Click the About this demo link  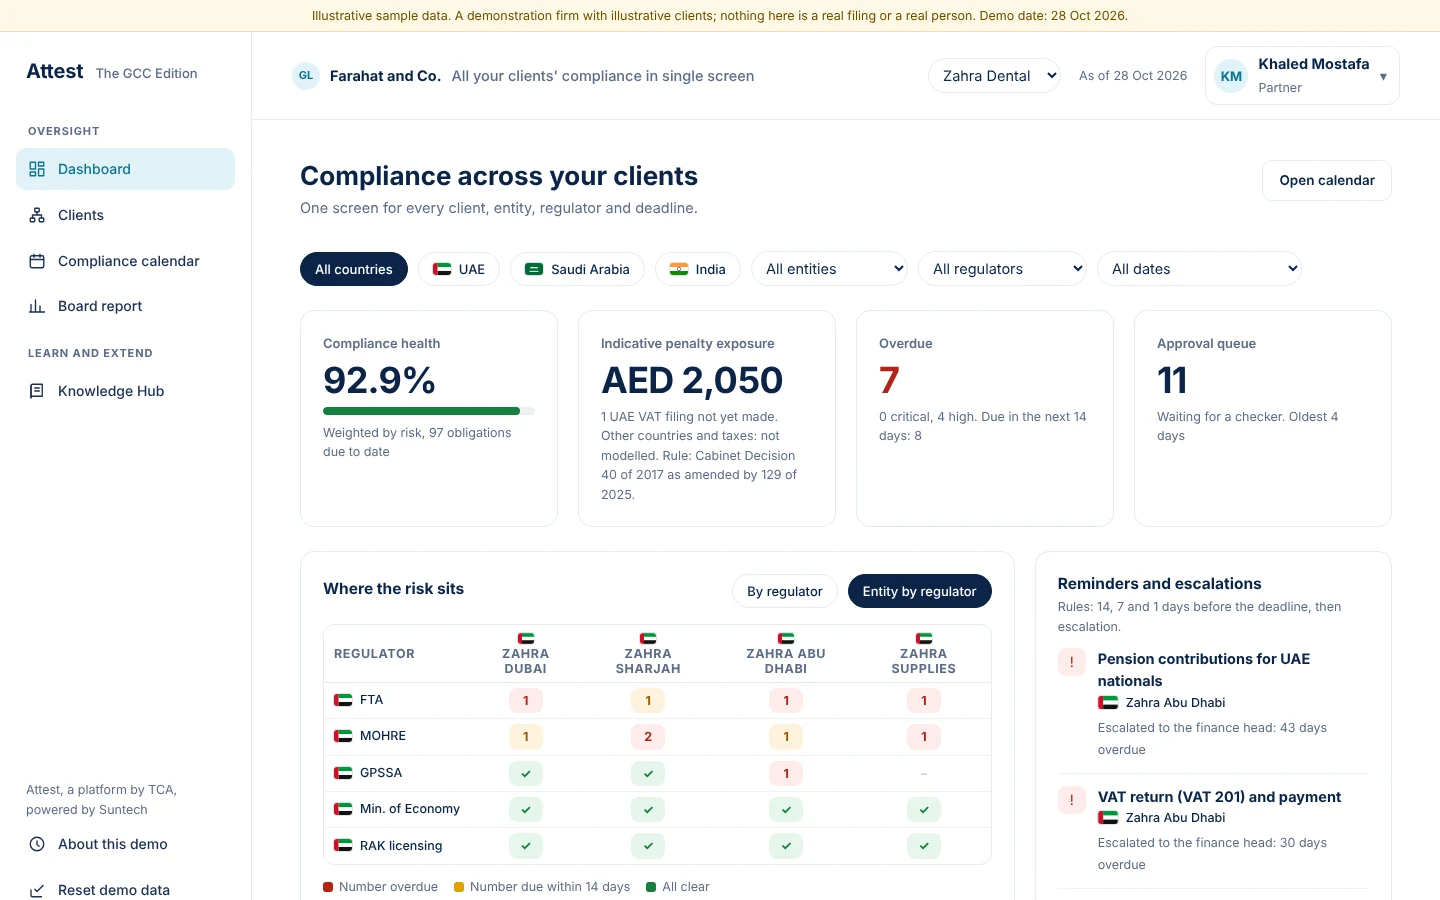click(126, 844)
